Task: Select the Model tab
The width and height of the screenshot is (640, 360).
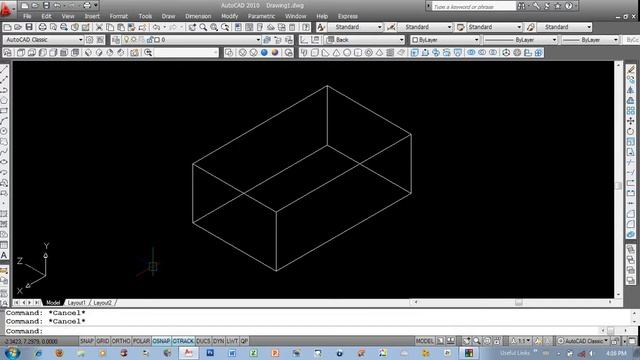Action: point(53,303)
